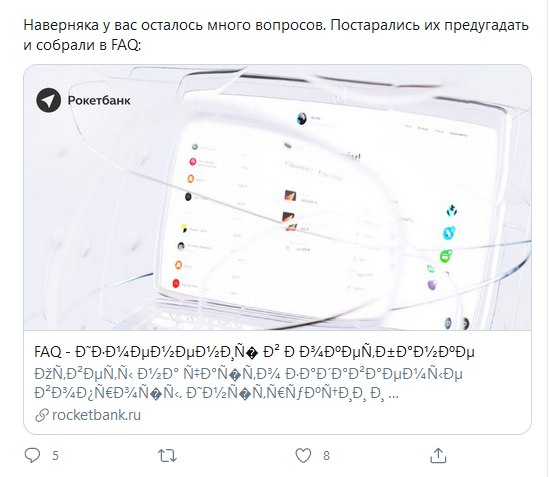Viewport: 549px width, 477px height.
Task: Click the garbled card description text
Action: pyautogui.click(x=249, y=383)
